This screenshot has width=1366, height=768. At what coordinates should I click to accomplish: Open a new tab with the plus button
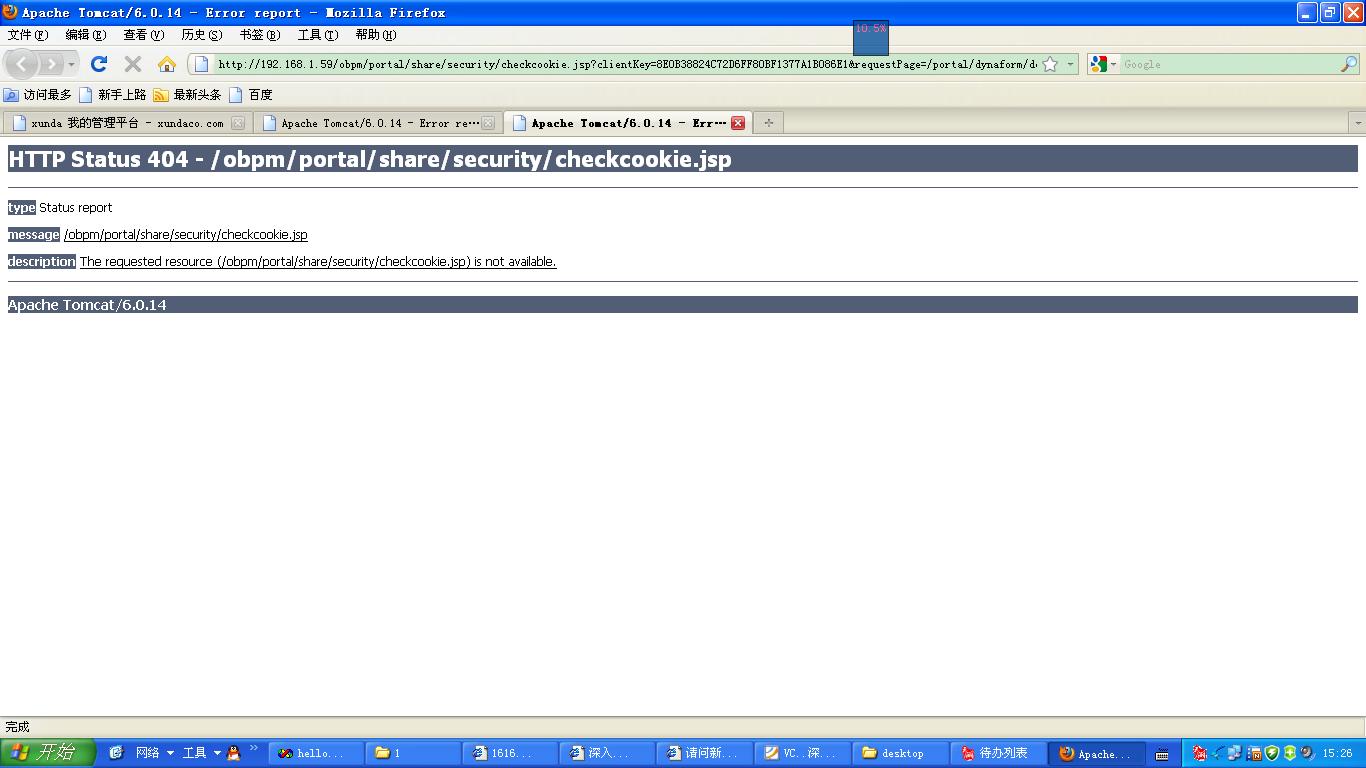[x=768, y=123]
